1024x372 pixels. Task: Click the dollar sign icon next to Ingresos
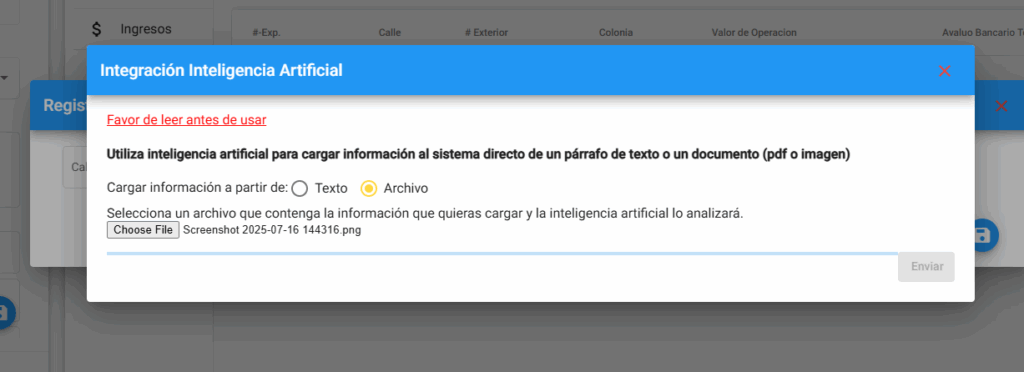[x=97, y=29]
